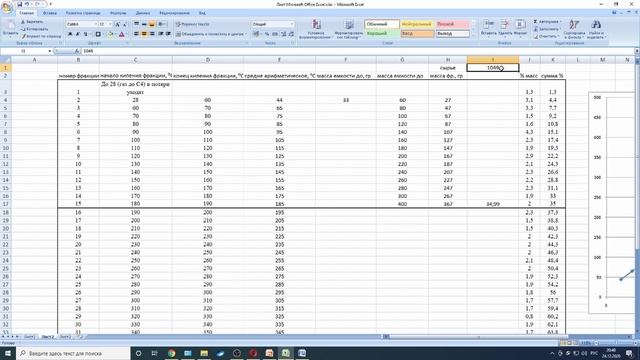The height and width of the screenshot is (360, 640).
Task: Apply the Нейтральный cell style
Action: pos(417,24)
